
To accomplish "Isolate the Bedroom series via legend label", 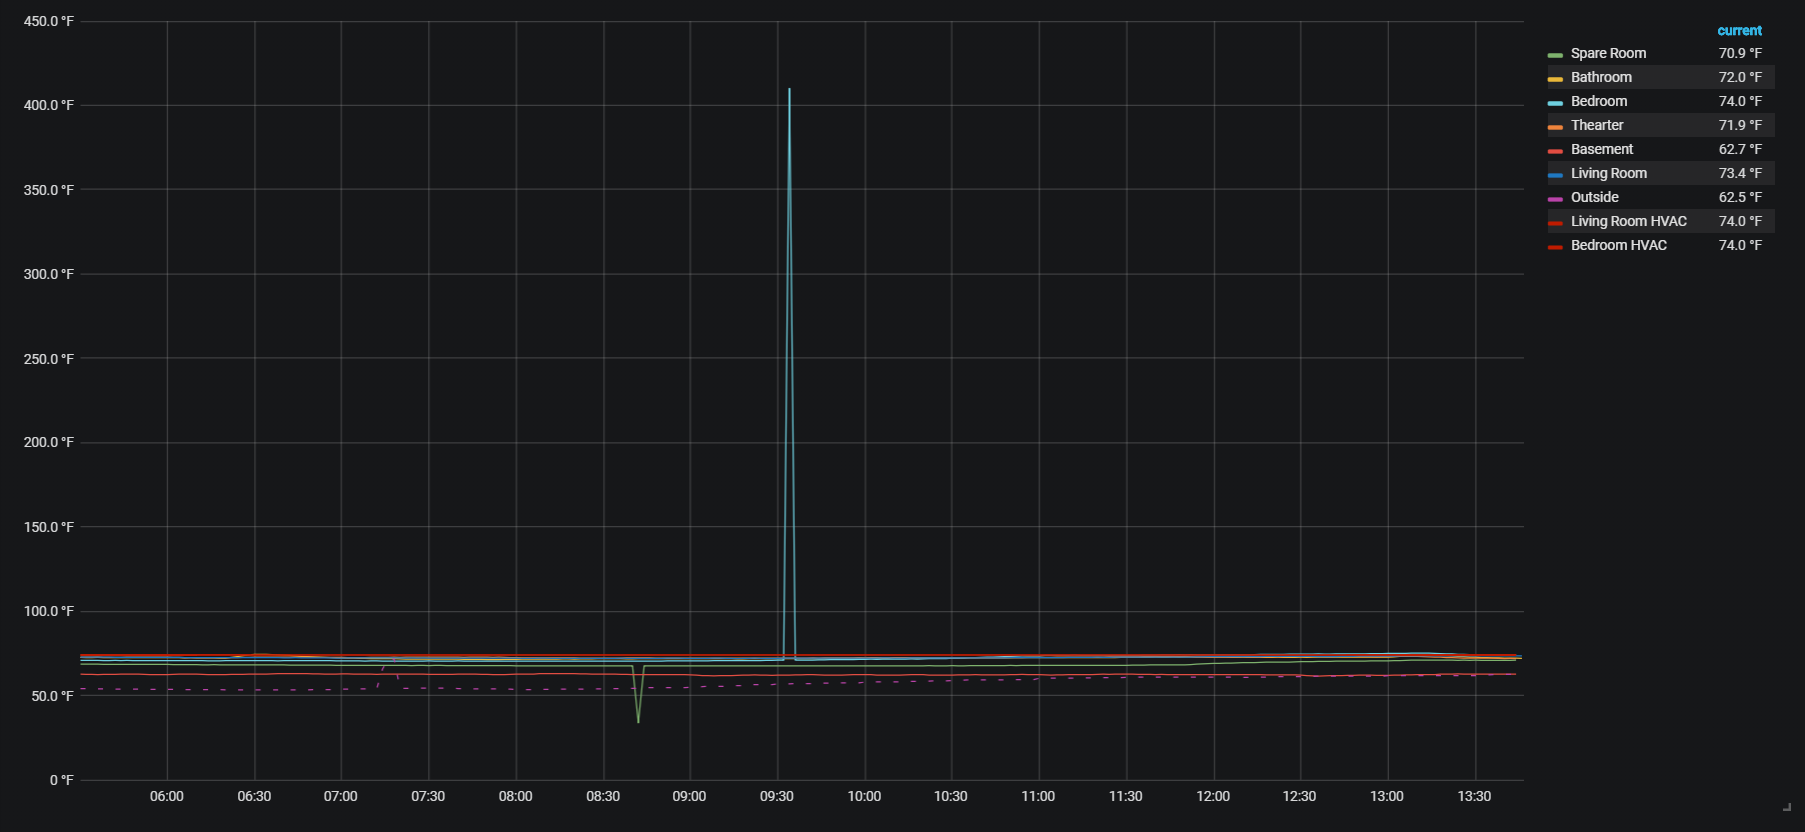I will tap(1598, 101).
